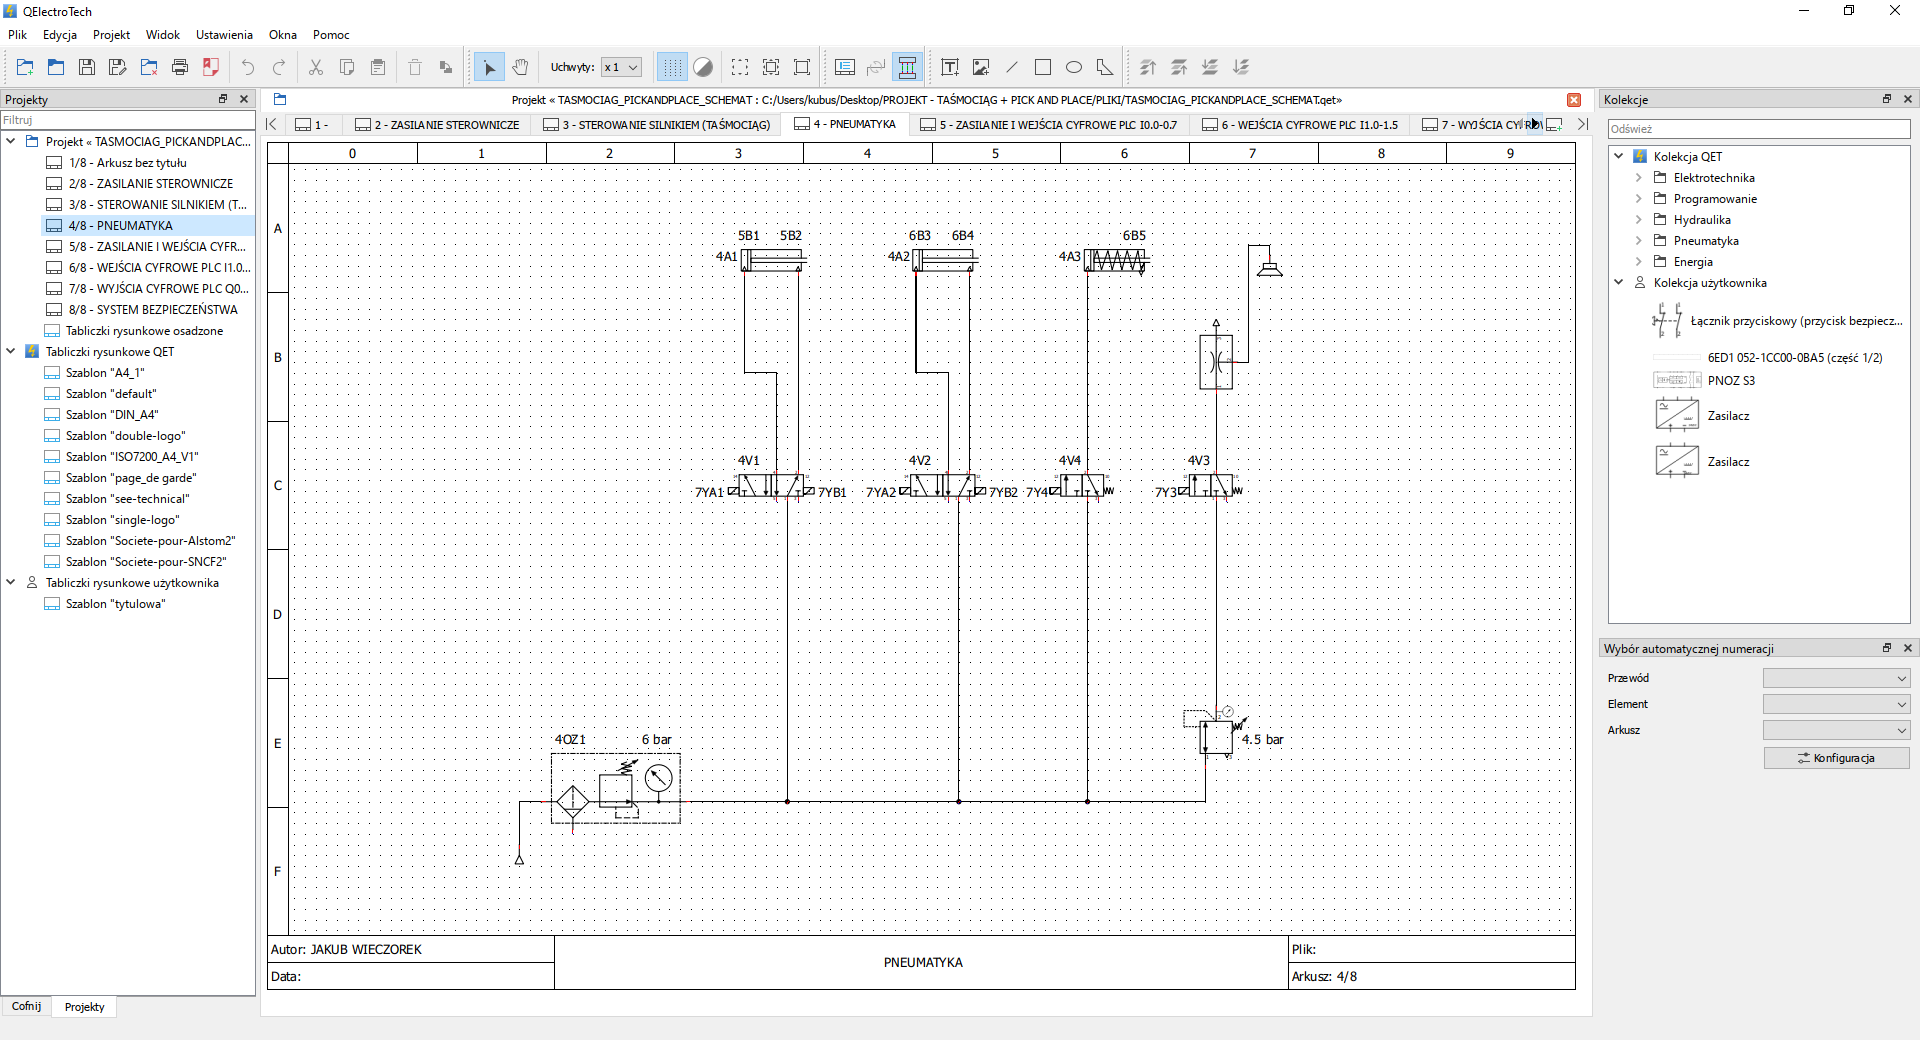Click the Cofnij tab at bottom
Screen dimensions: 1920x1040
pyautogui.click(x=27, y=1006)
